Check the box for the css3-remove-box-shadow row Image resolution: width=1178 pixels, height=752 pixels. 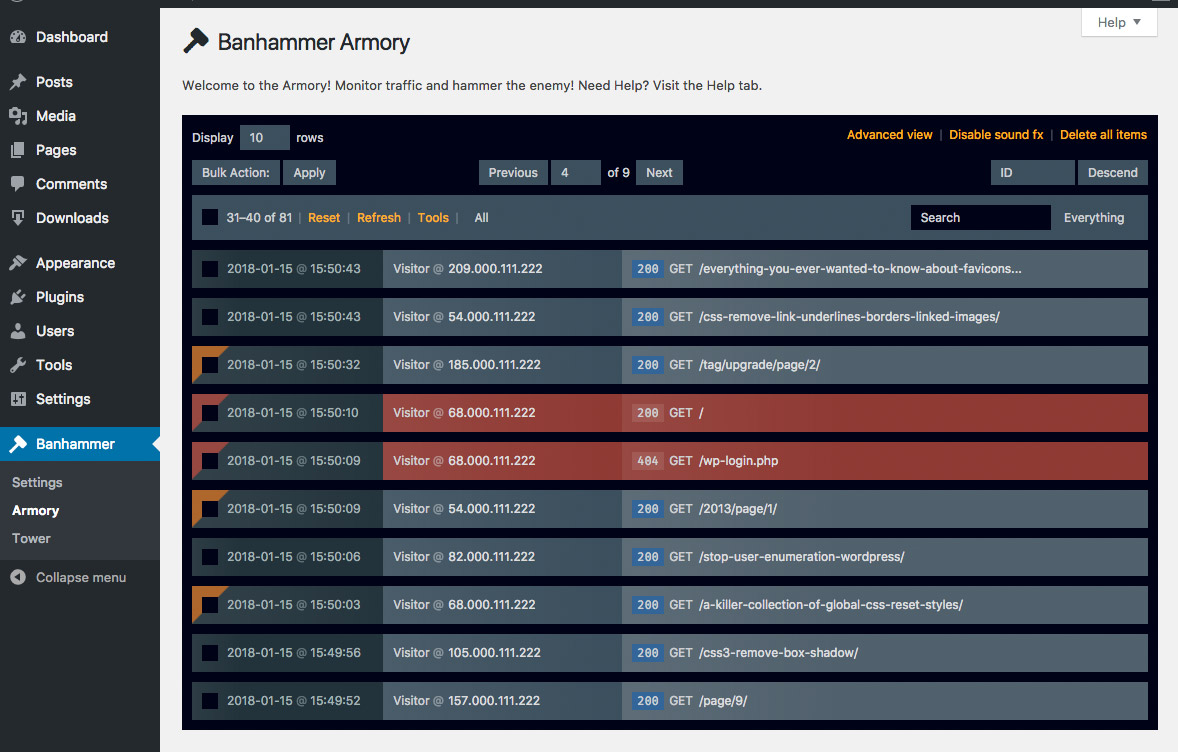(x=210, y=653)
